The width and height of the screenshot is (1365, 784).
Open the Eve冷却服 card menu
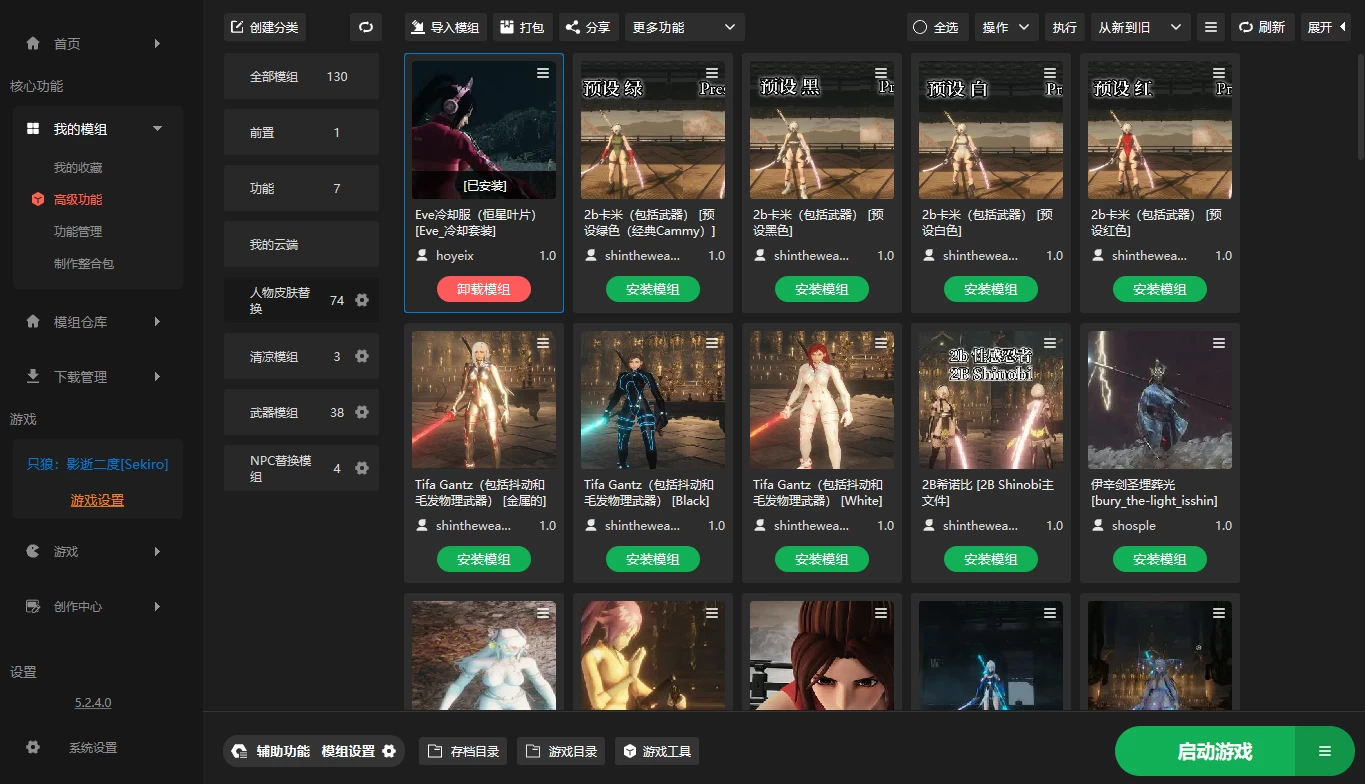(x=543, y=72)
